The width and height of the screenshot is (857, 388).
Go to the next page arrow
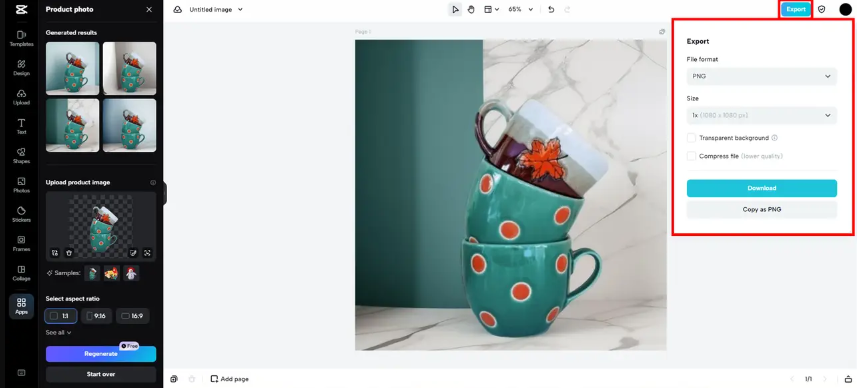(x=825, y=379)
